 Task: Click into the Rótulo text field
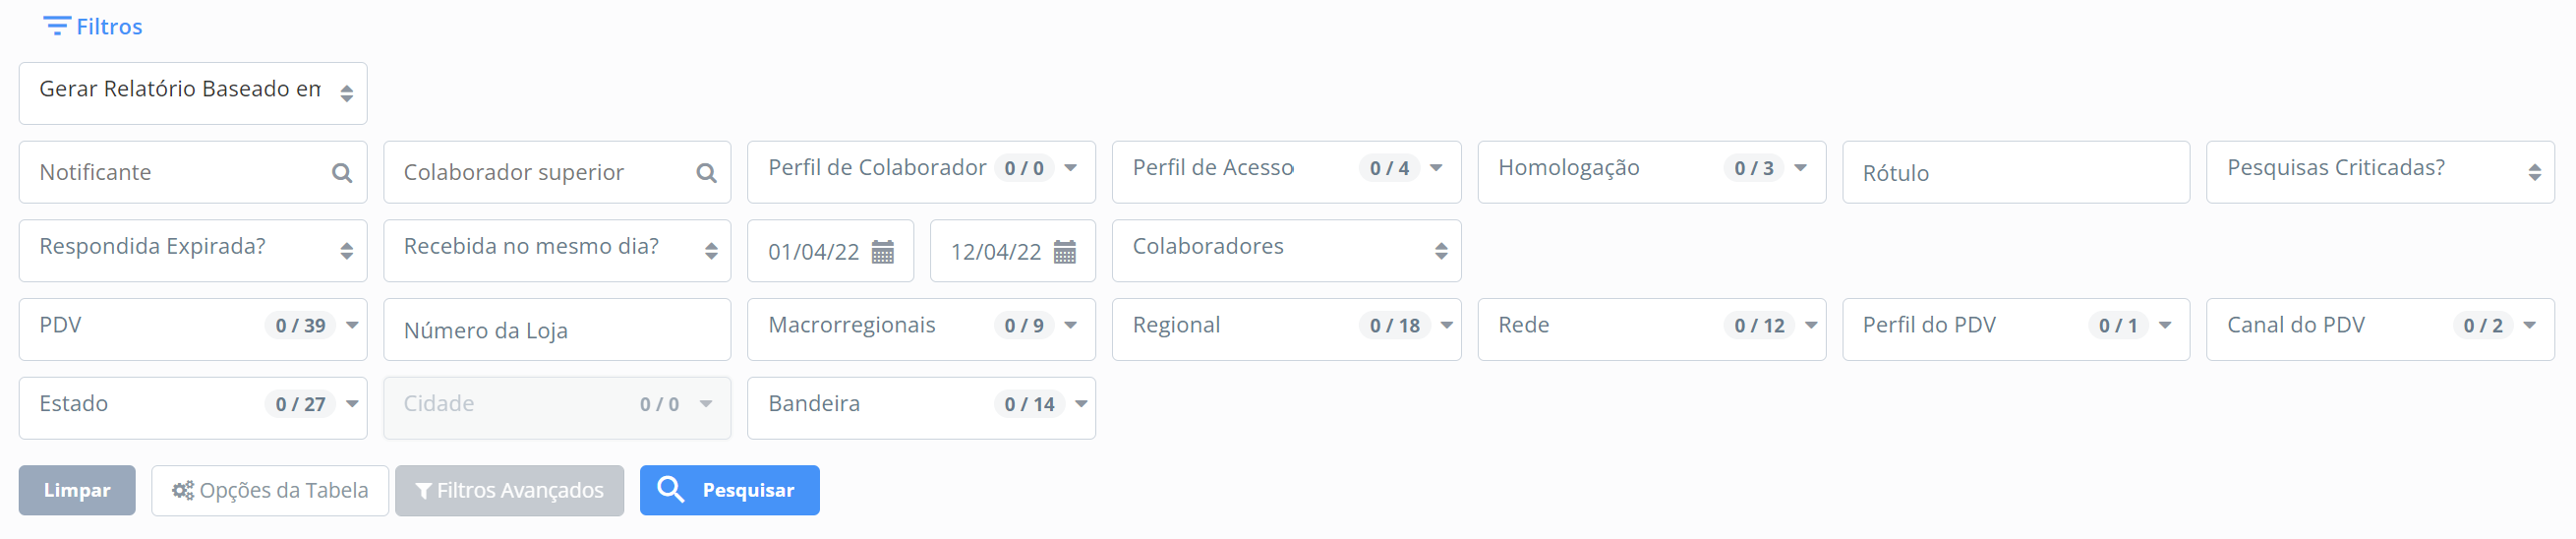[2015, 173]
